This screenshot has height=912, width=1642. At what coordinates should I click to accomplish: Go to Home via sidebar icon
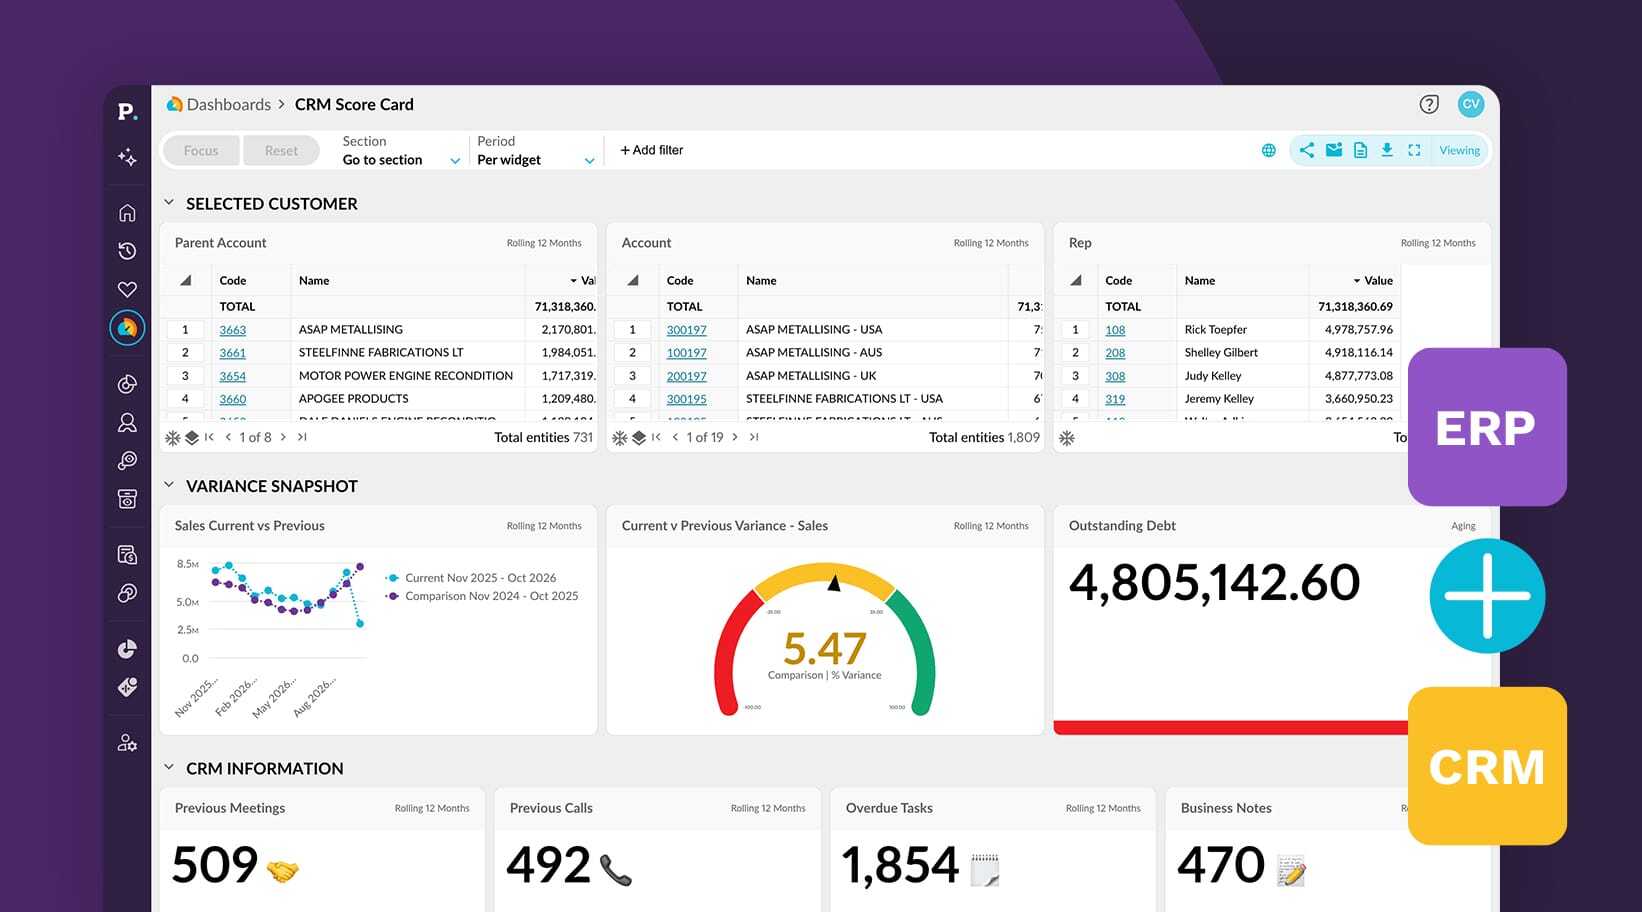127,213
